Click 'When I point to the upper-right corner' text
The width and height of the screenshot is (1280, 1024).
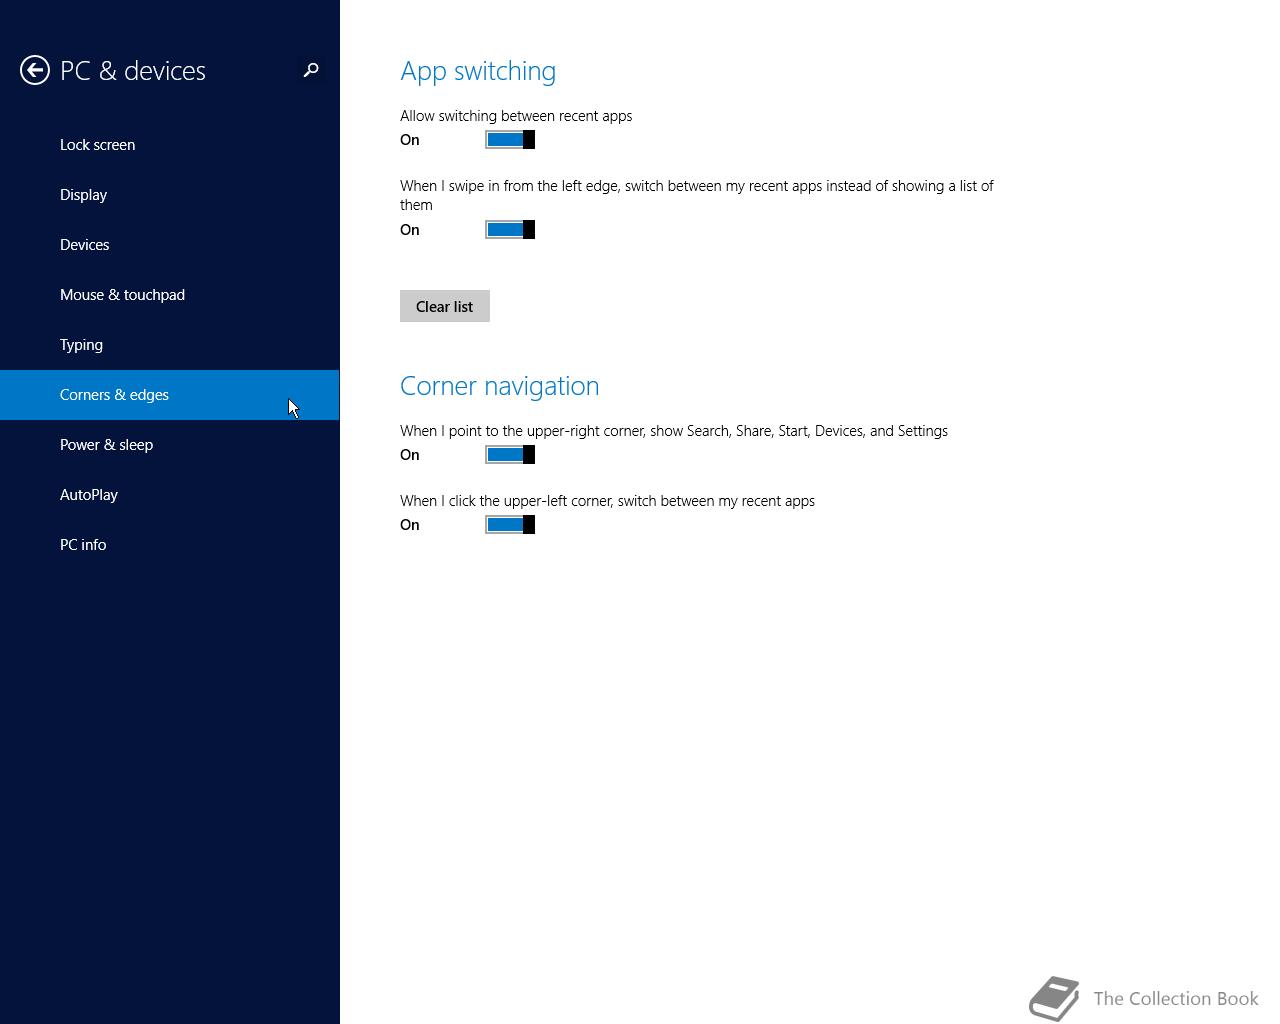(x=674, y=431)
